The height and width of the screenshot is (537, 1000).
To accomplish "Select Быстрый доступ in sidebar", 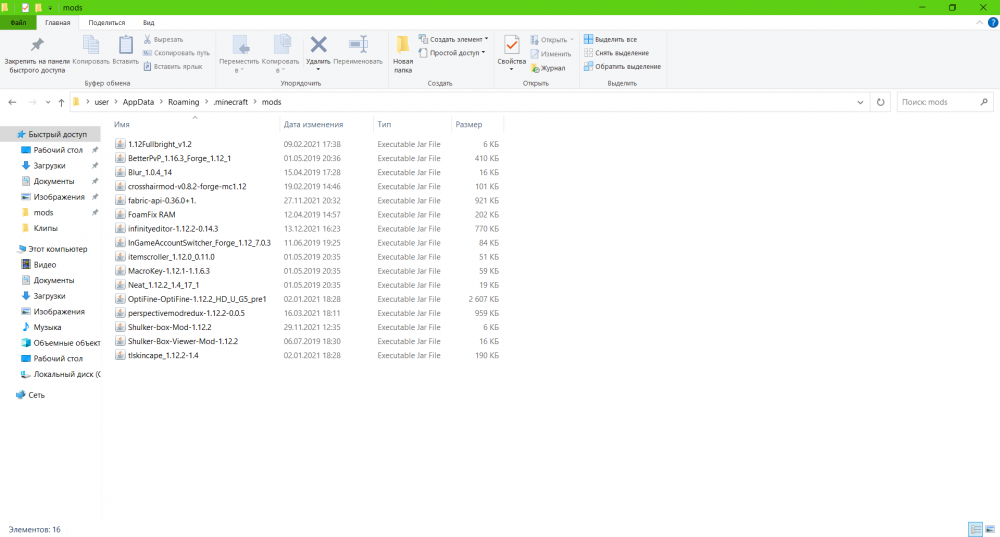I will [51, 135].
